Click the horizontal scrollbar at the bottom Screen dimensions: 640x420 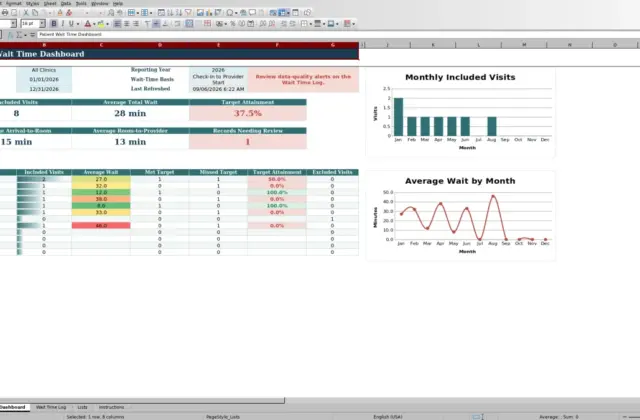tap(142, 401)
